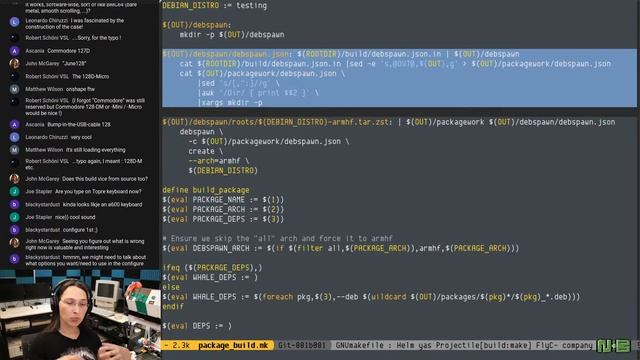This screenshot has width=640, height=360.
Task: Click GNUmakefile major mode in modeline
Action: (x=360, y=345)
